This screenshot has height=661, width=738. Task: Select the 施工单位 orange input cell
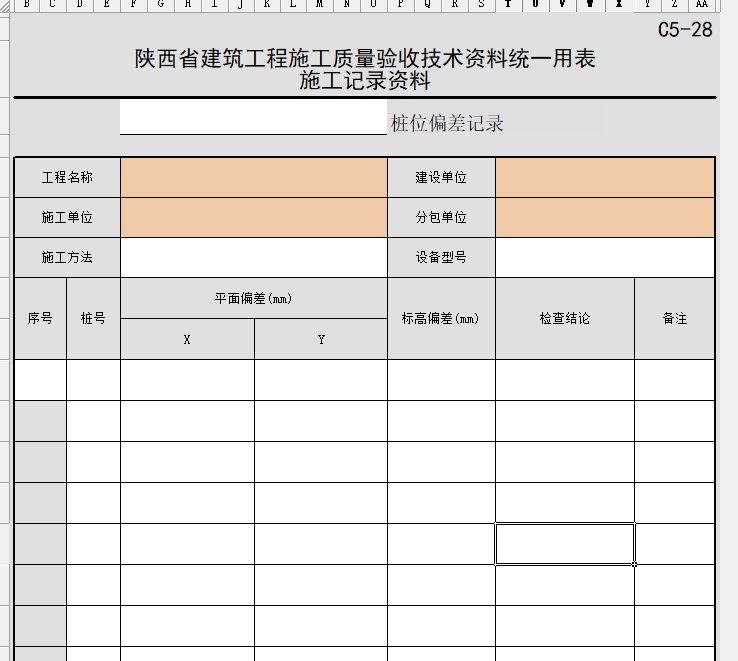253,217
